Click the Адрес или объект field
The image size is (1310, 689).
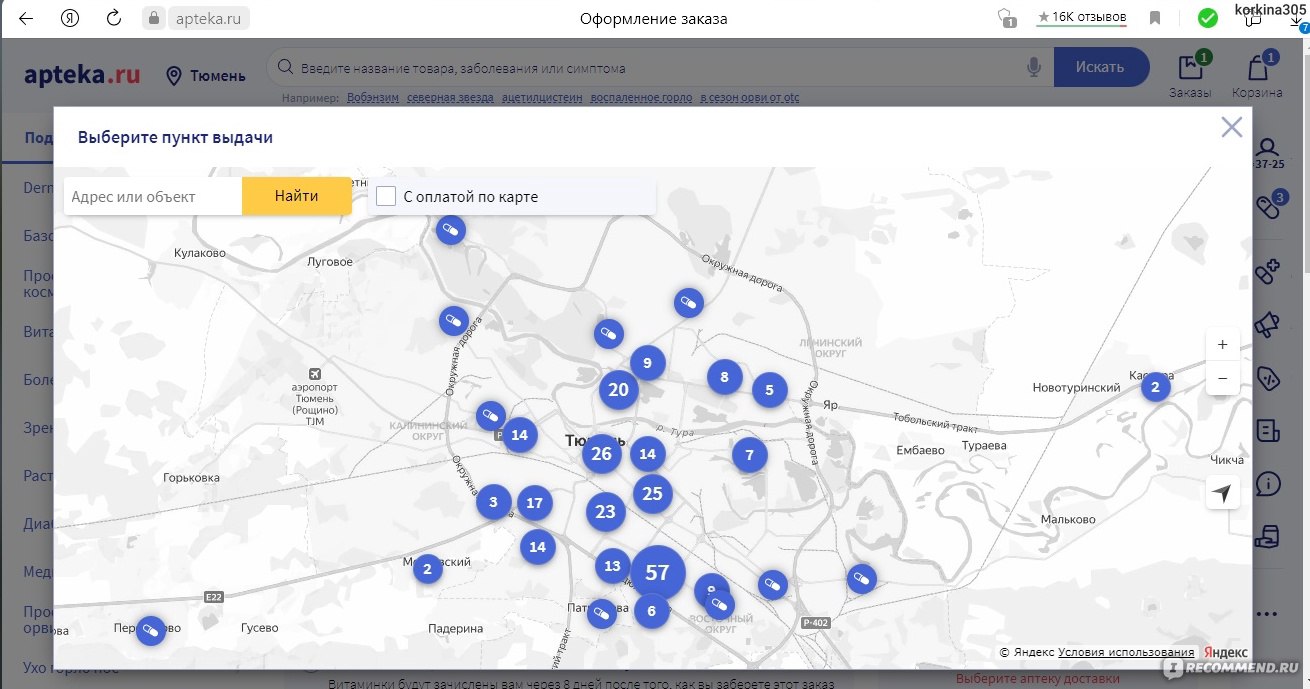[x=153, y=196]
